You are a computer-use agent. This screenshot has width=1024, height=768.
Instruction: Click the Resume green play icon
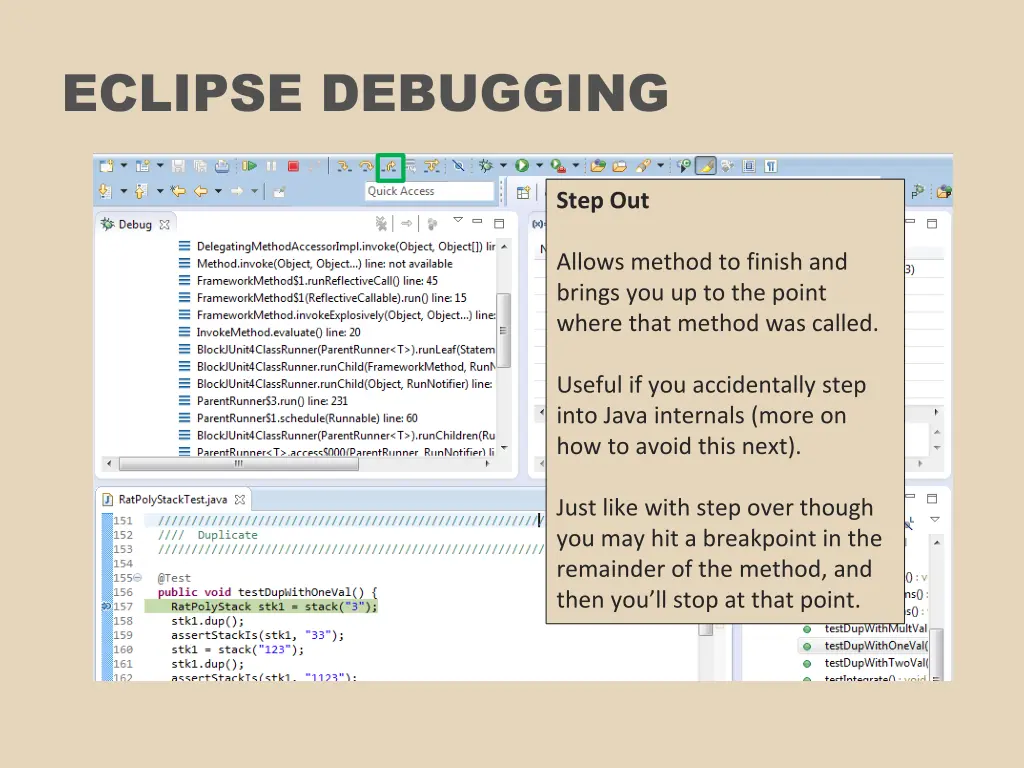click(x=250, y=166)
